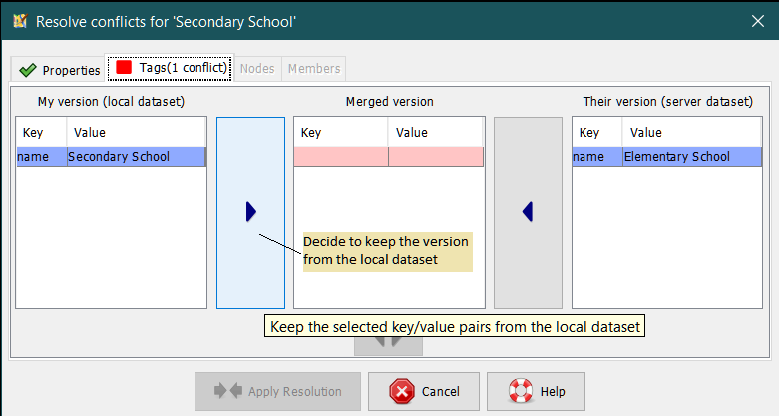This screenshot has width=779, height=416.
Task: Click the right arrow to keep local version
Action: click(x=250, y=211)
